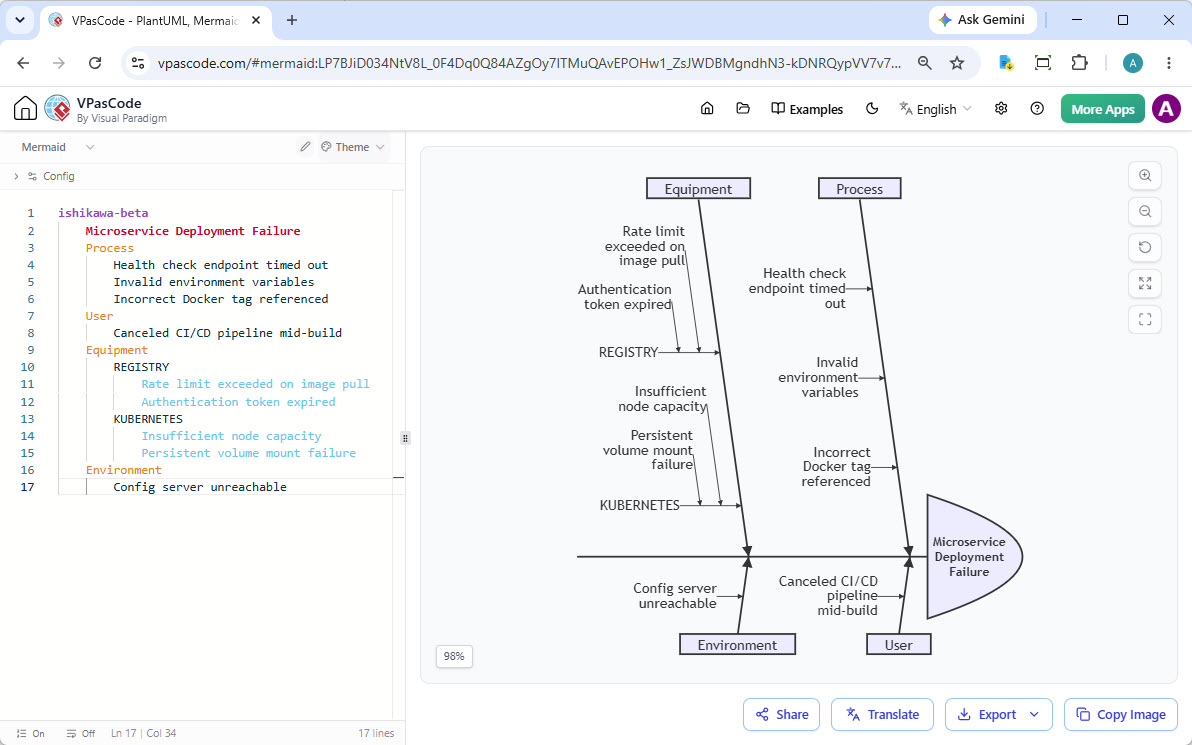Open the purple user avatar menu
This screenshot has width=1192, height=745.
pyautogui.click(x=1166, y=109)
